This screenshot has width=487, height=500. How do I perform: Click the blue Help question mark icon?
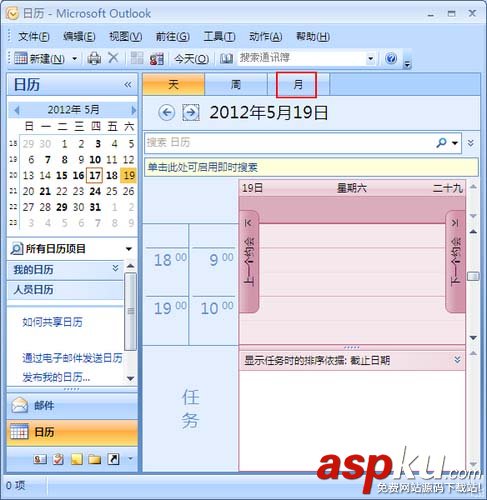click(391, 58)
